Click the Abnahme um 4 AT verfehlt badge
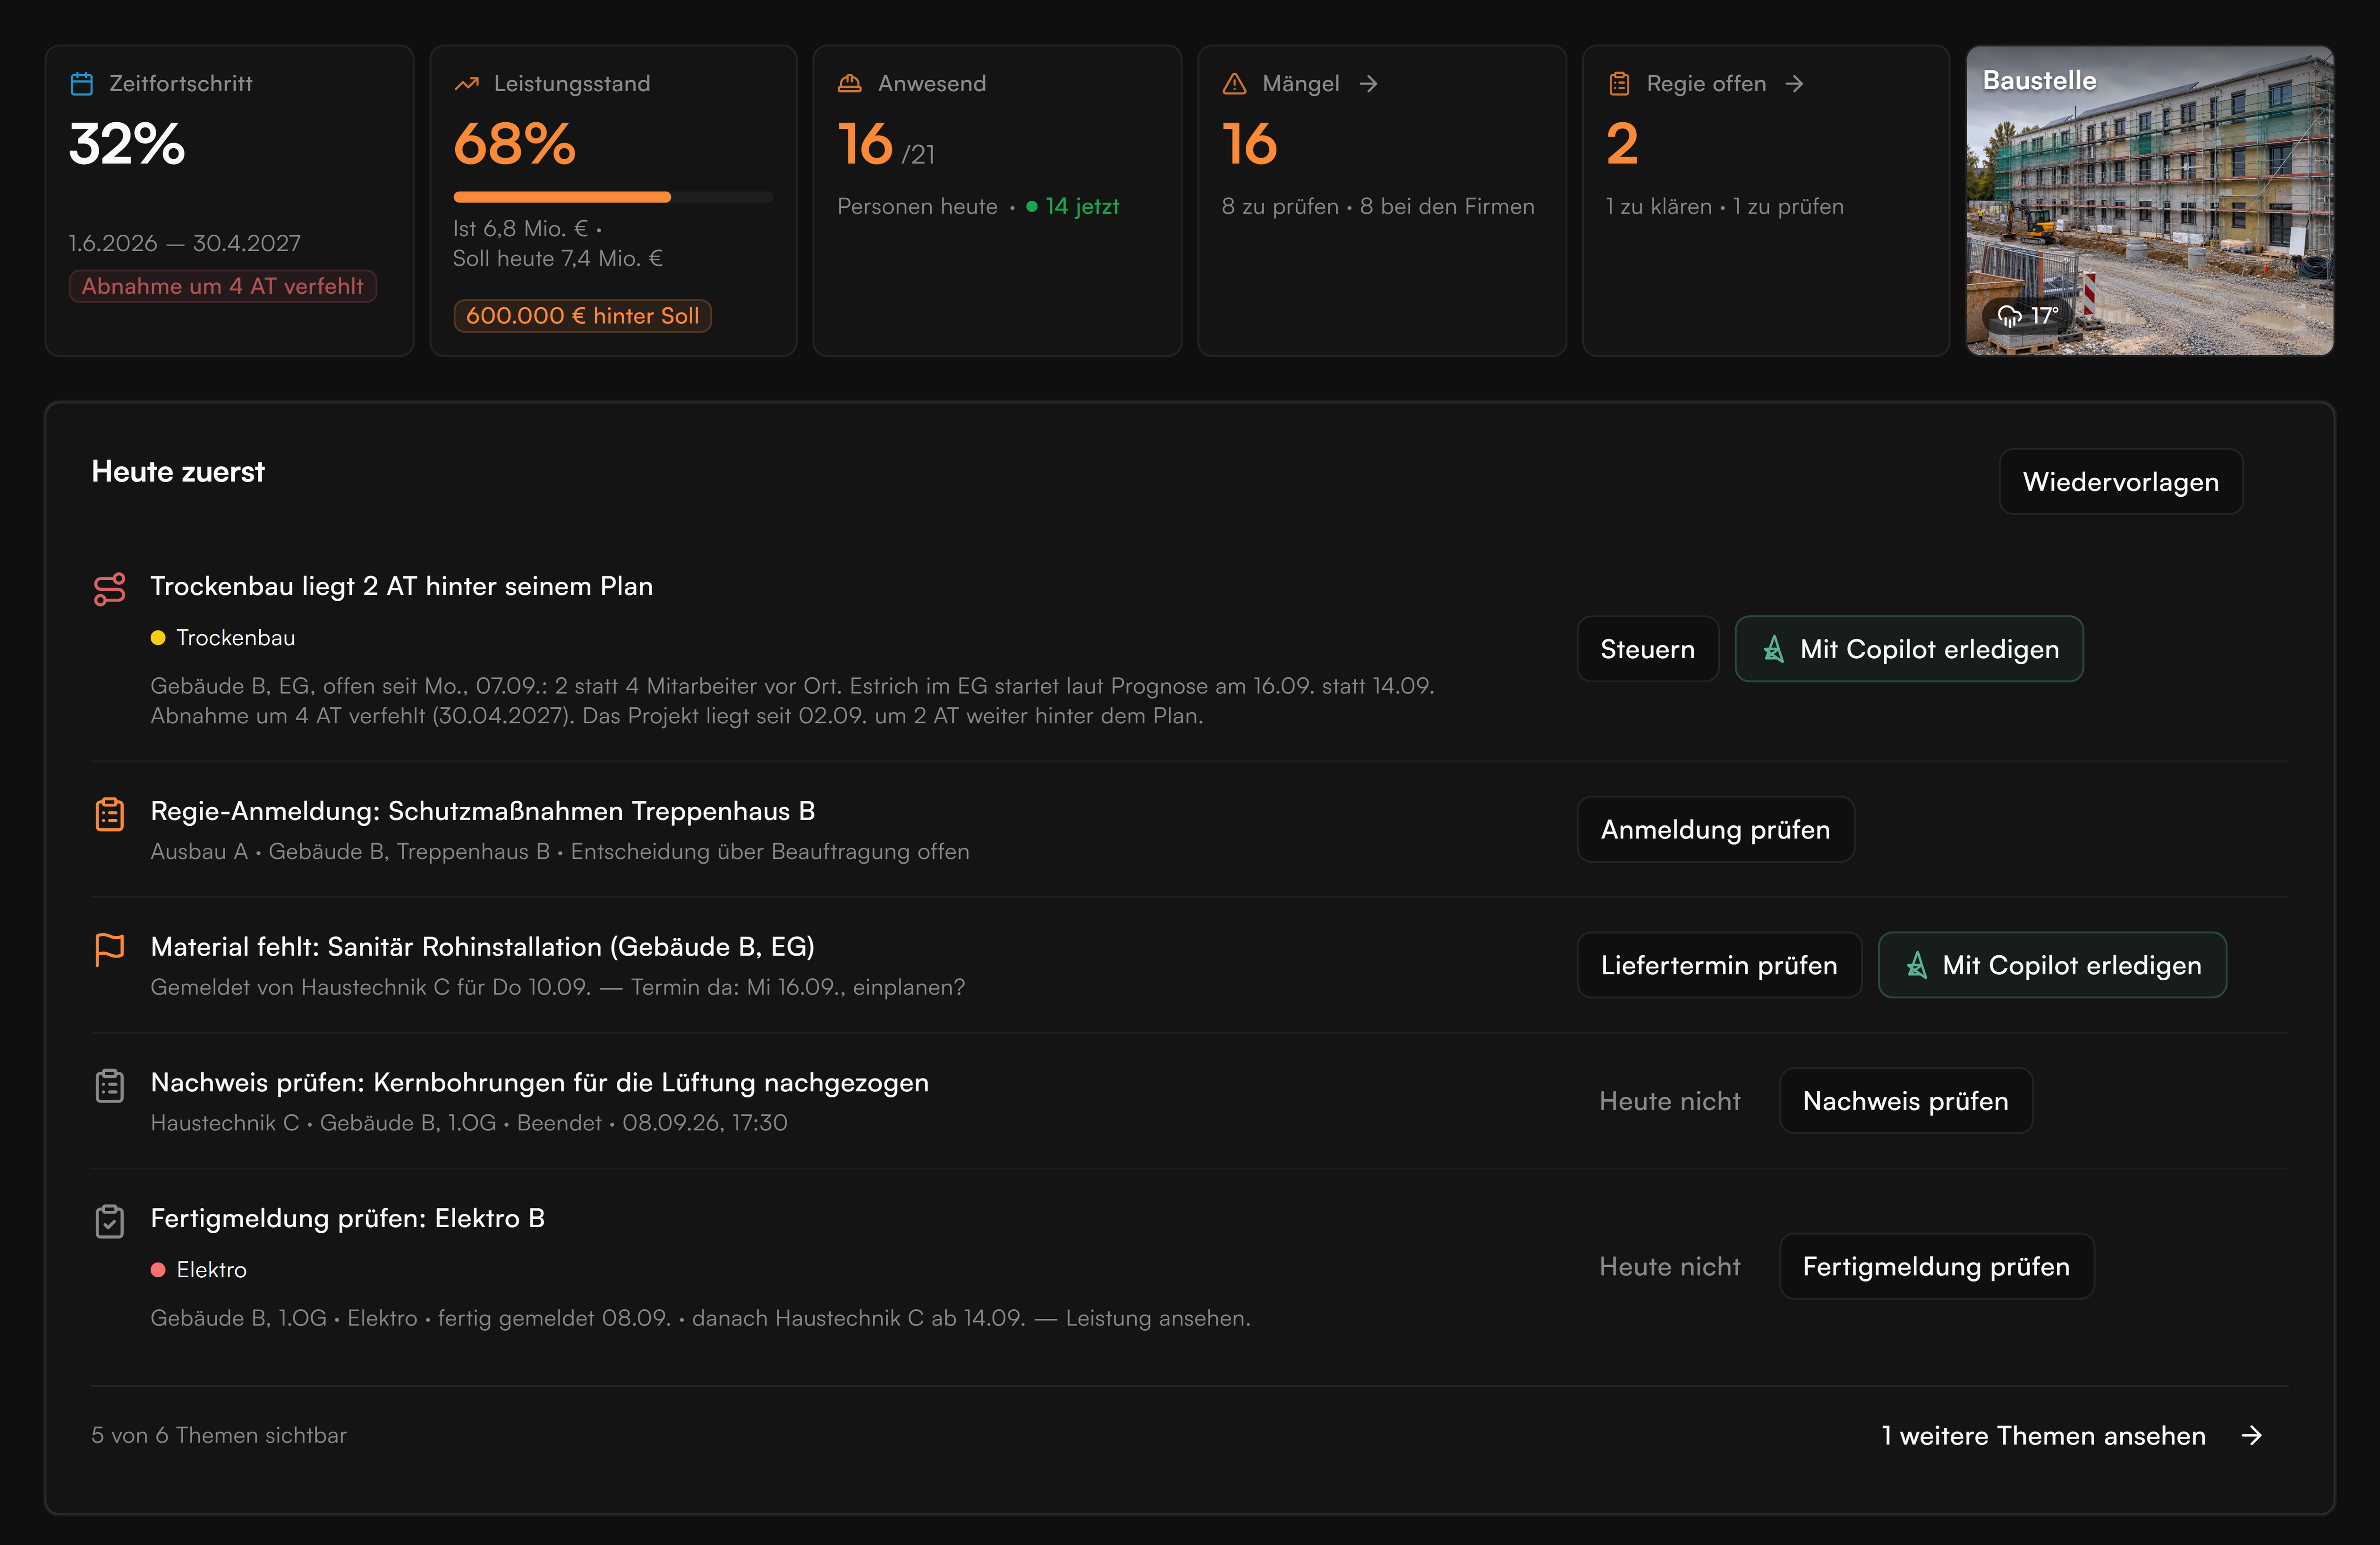Image resolution: width=2380 pixels, height=1545 pixels. 223,286
